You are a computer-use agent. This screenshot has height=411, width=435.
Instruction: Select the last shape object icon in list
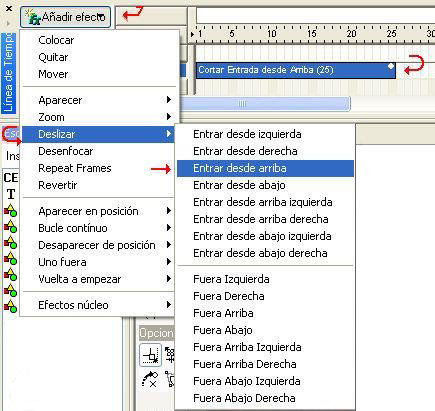click(x=10, y=306)
